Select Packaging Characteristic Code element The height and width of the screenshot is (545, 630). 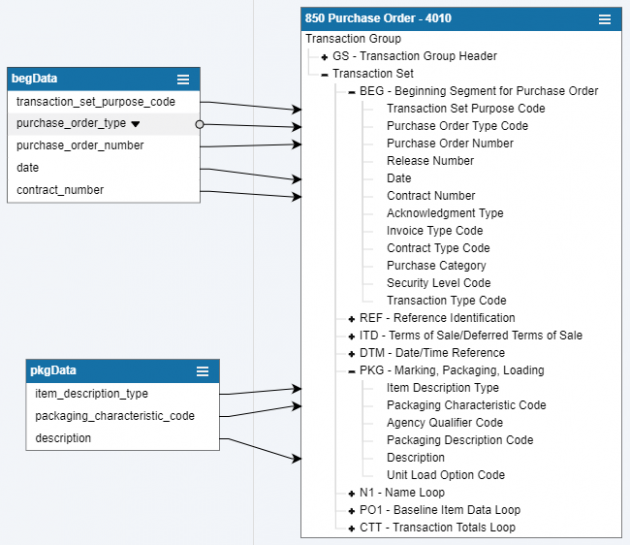coord(466,405)
